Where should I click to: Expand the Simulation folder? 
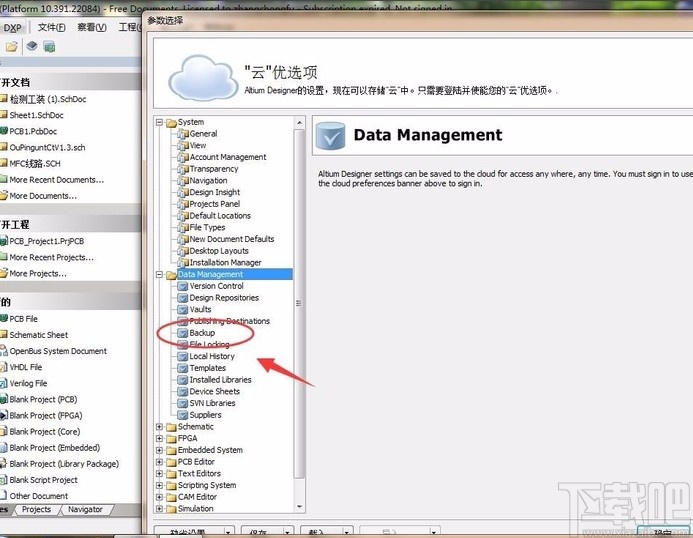coord(160,509)
